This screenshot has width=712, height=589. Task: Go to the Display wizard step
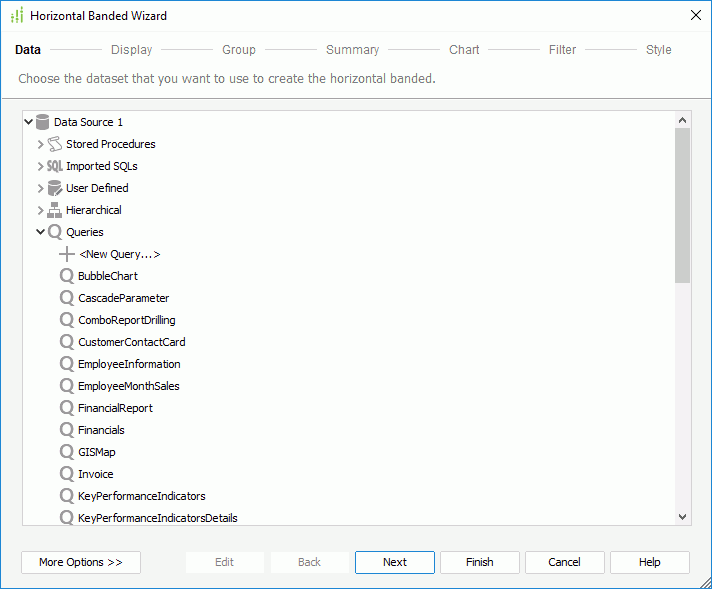[132, 49]
